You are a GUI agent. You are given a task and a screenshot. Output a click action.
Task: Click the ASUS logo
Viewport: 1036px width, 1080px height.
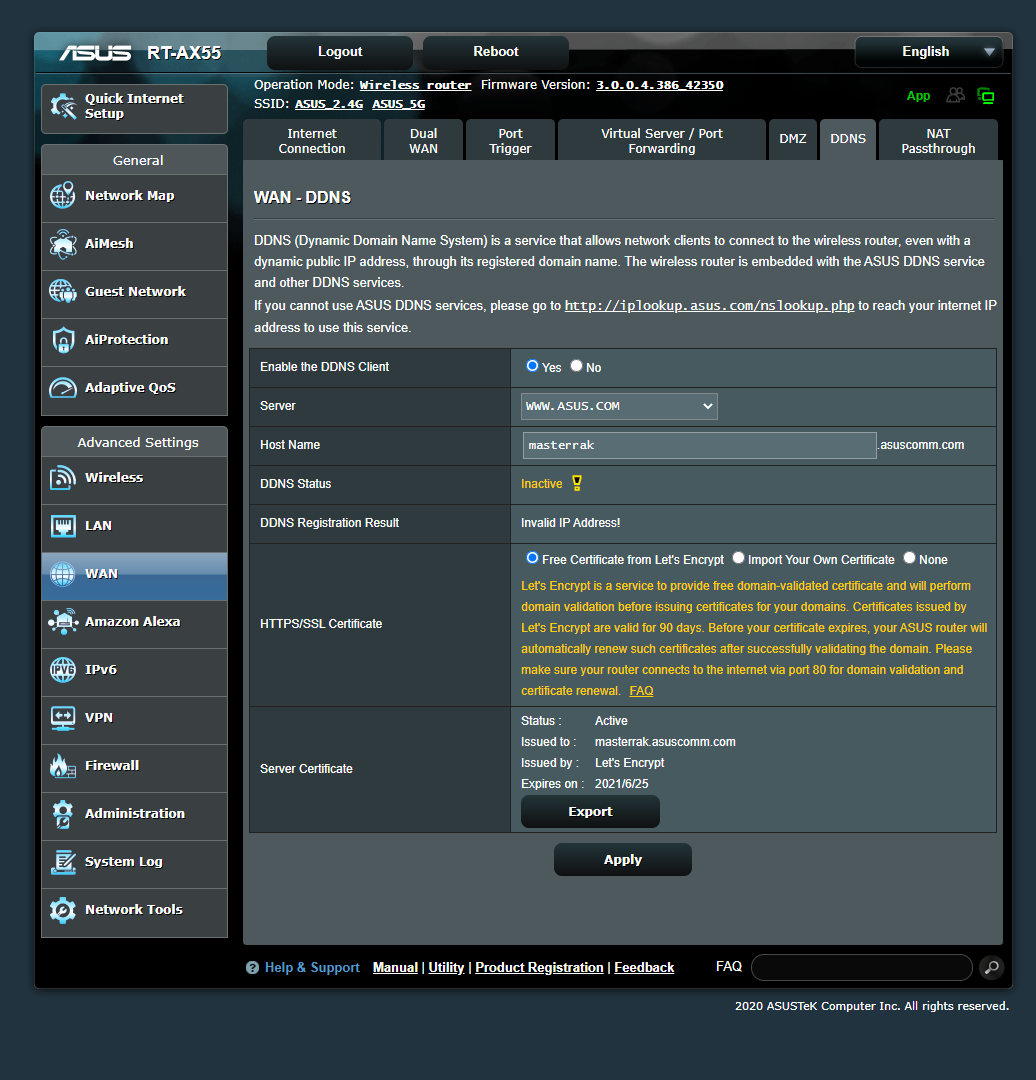pyautogui.click(x=95, y=52)
